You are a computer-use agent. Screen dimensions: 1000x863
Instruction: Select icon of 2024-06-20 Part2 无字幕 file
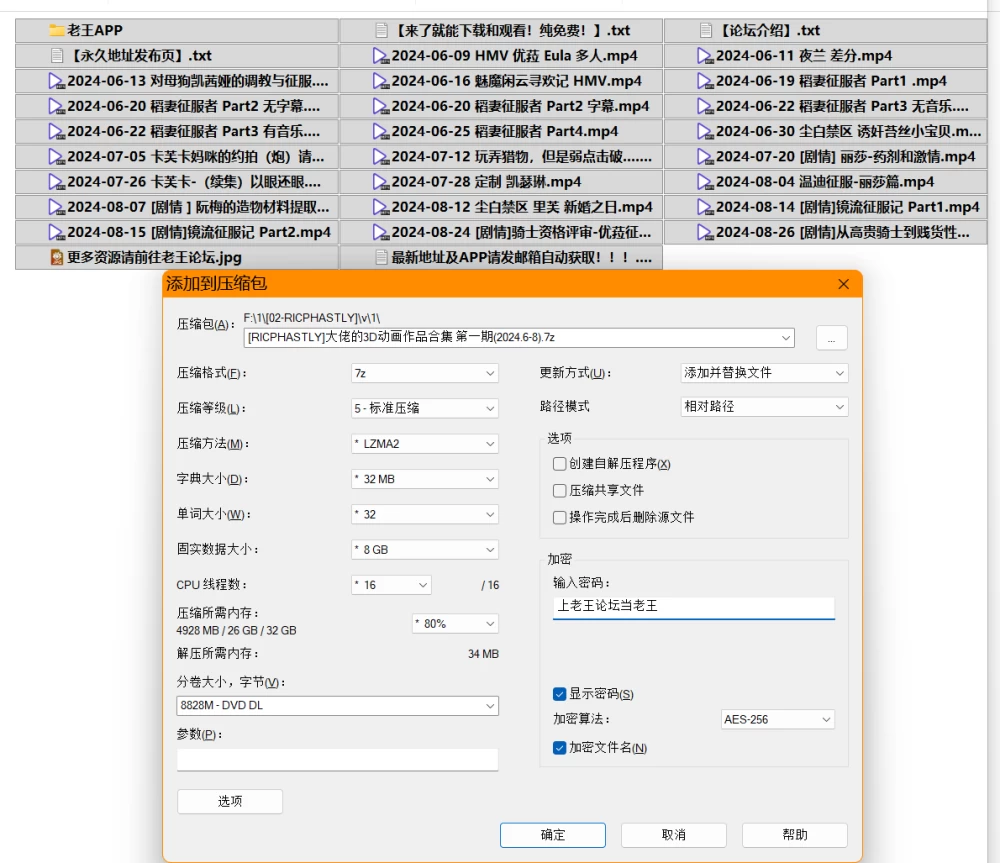[x=57, y=106]
